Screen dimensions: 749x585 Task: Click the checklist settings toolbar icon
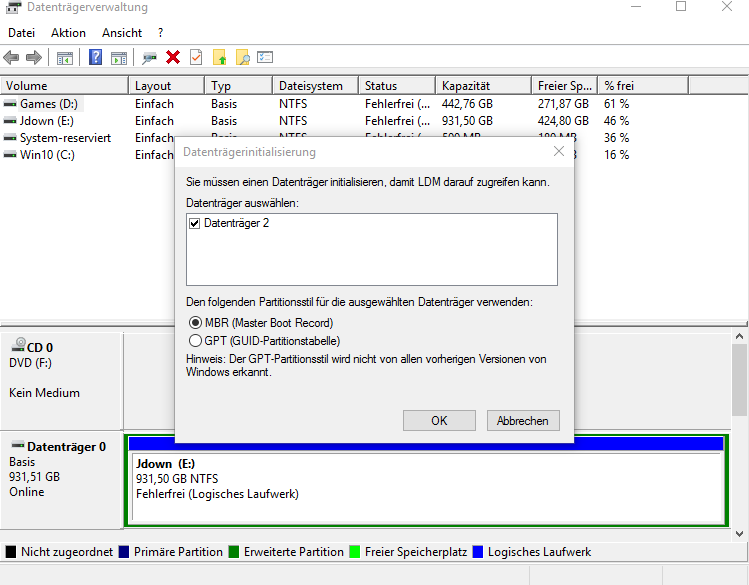265,57
